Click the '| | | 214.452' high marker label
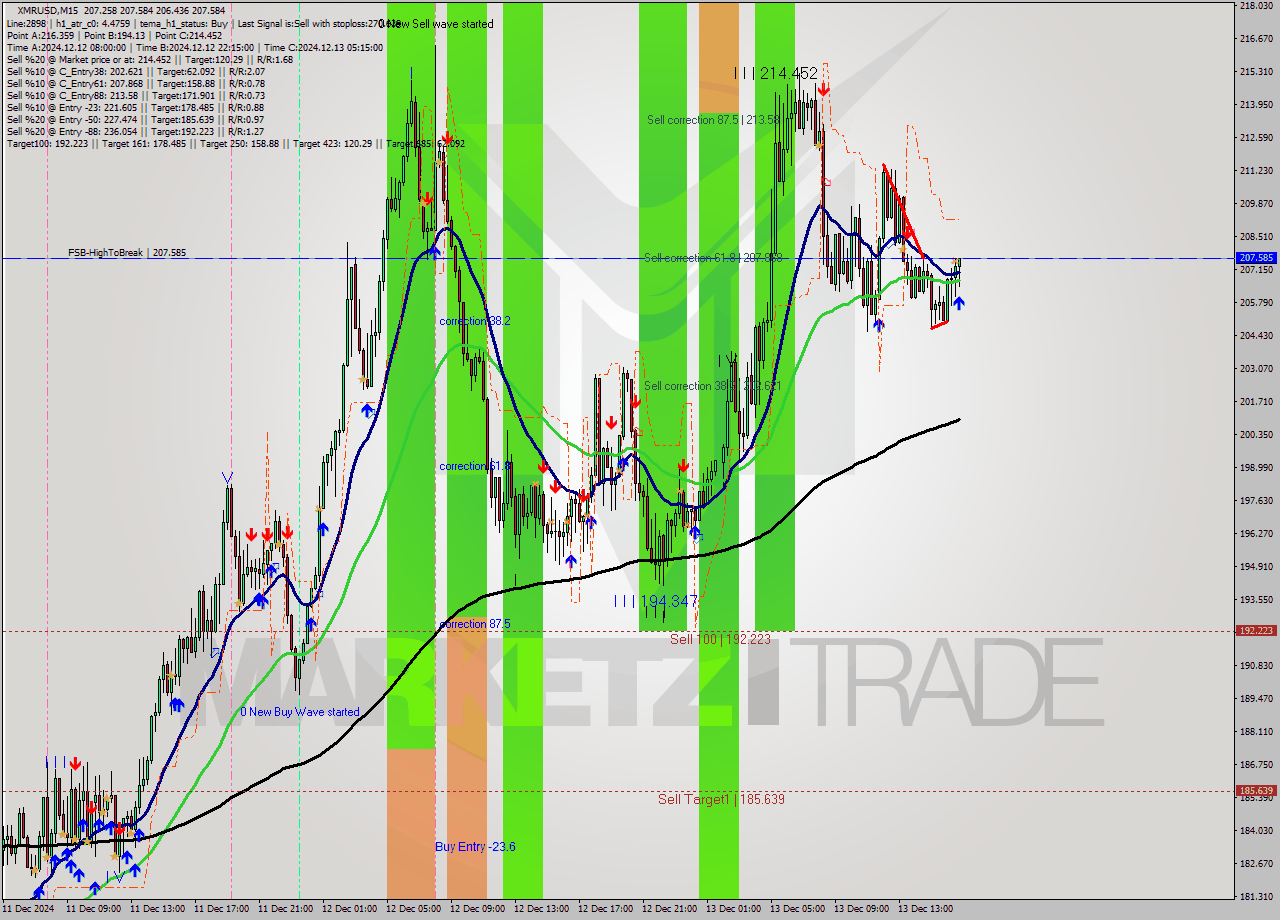1280x920 pixels. tap(775, 73)
